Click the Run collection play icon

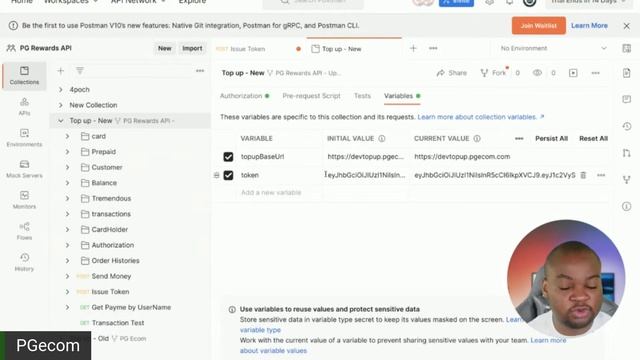[573, 73]
